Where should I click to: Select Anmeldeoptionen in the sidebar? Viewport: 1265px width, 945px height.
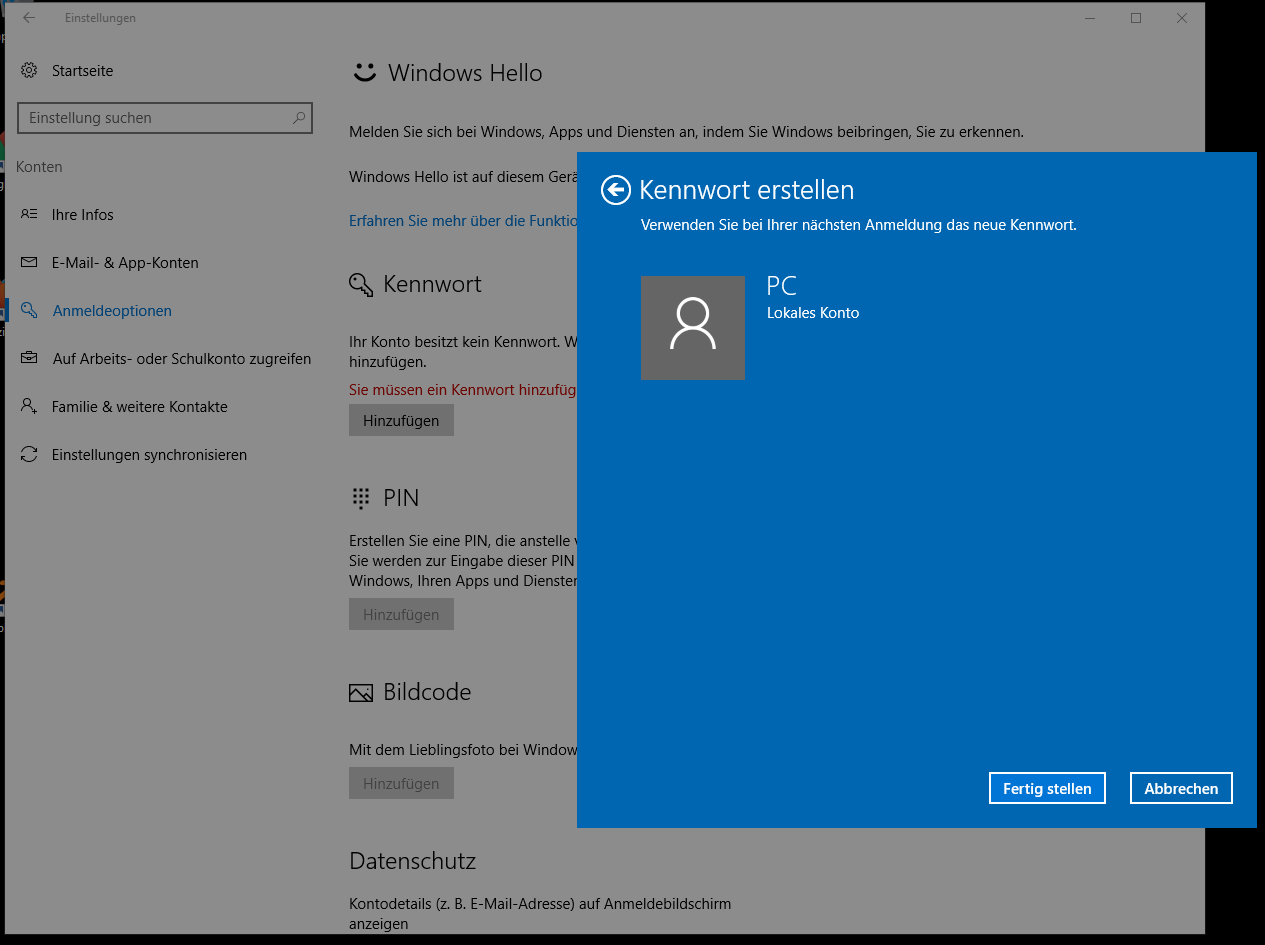point(96,311)
